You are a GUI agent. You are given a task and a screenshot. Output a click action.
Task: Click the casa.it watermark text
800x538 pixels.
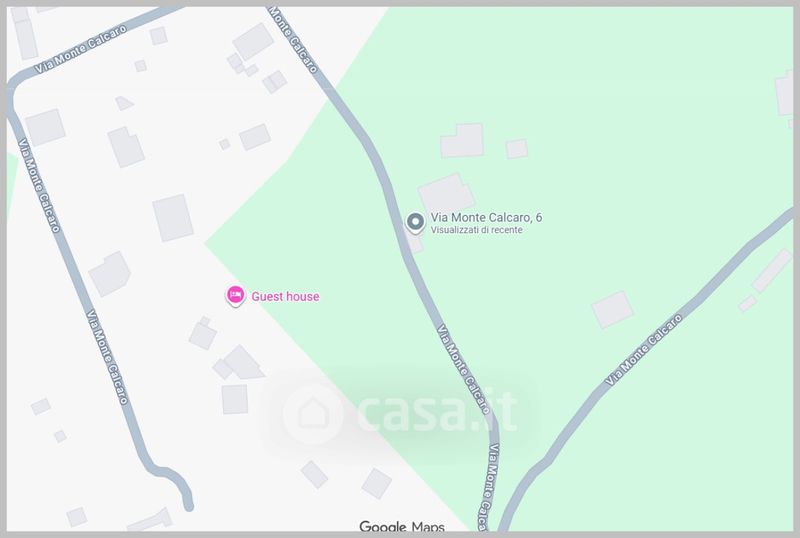pyautogui.click(x=438, y=411)
